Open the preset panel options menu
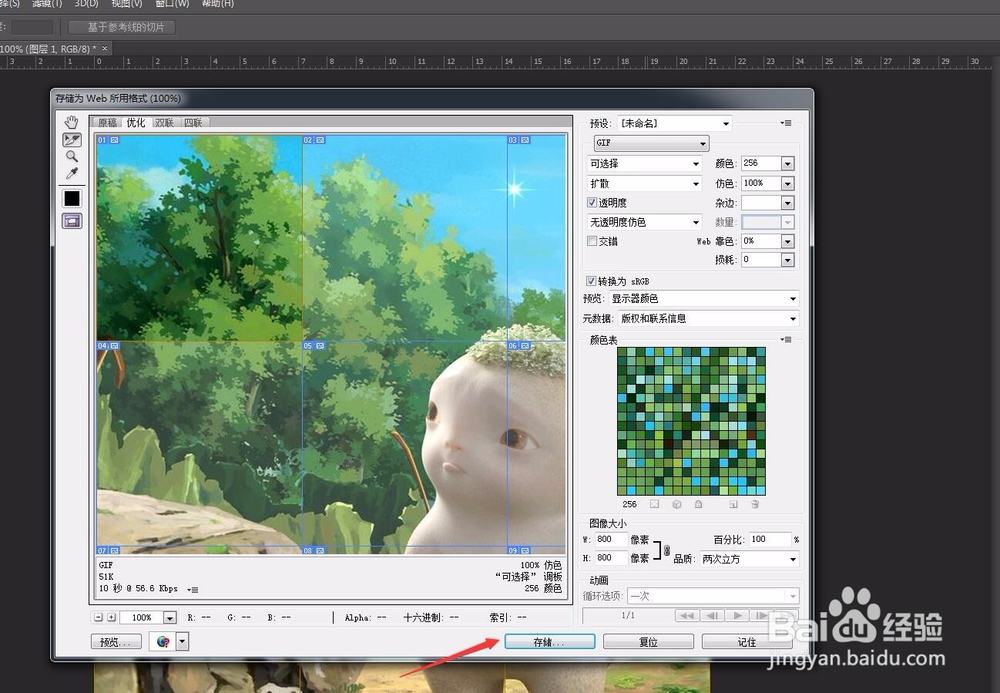This screenshot has width=1000, height=693. point(786,123)
